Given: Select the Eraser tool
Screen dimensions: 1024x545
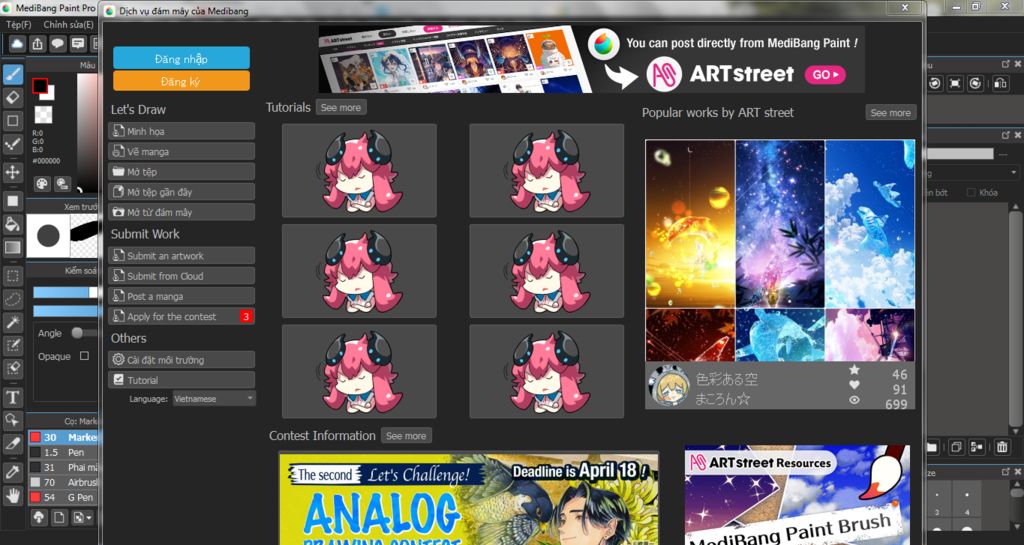Looking at the screenshot, I should pos(13,98).
